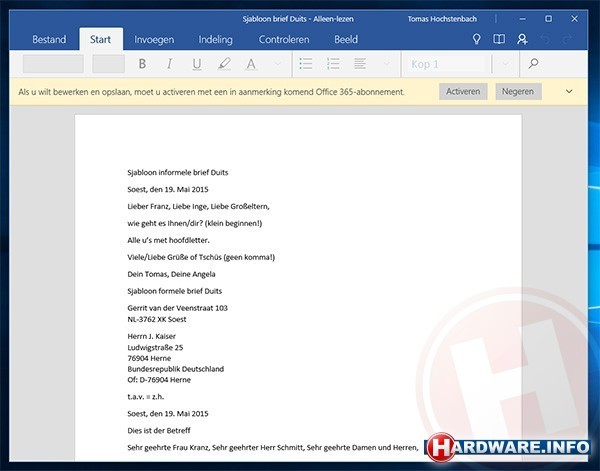This screenshot has height=471, width=600.
Task: Click the share person icon
Action: tap(522, 40)
